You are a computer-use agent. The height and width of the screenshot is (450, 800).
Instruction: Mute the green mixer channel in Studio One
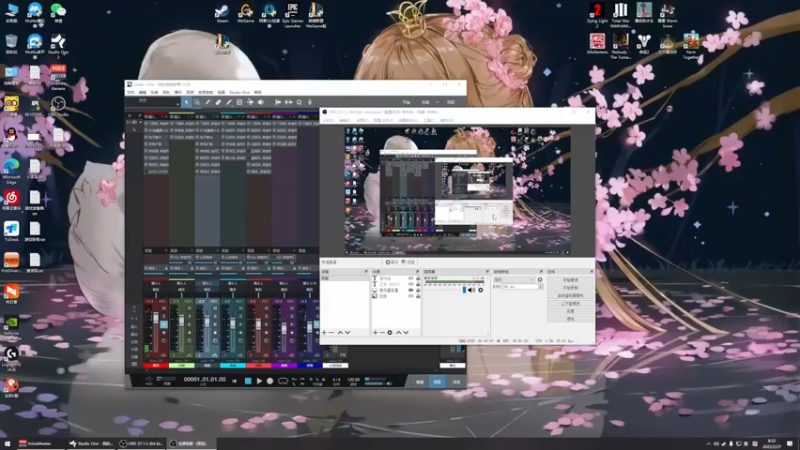coord(189,309)
